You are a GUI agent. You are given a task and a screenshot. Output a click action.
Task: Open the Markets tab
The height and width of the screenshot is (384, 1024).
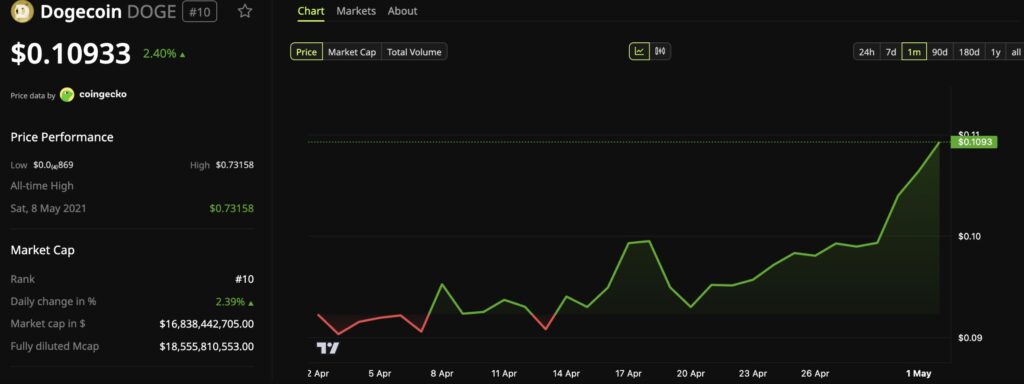pos(356,11)
